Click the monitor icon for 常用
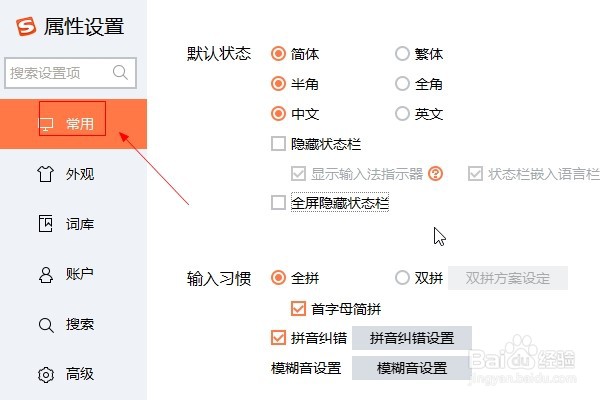The height and width of the screenshot is (400, 611). coord(45,125)
